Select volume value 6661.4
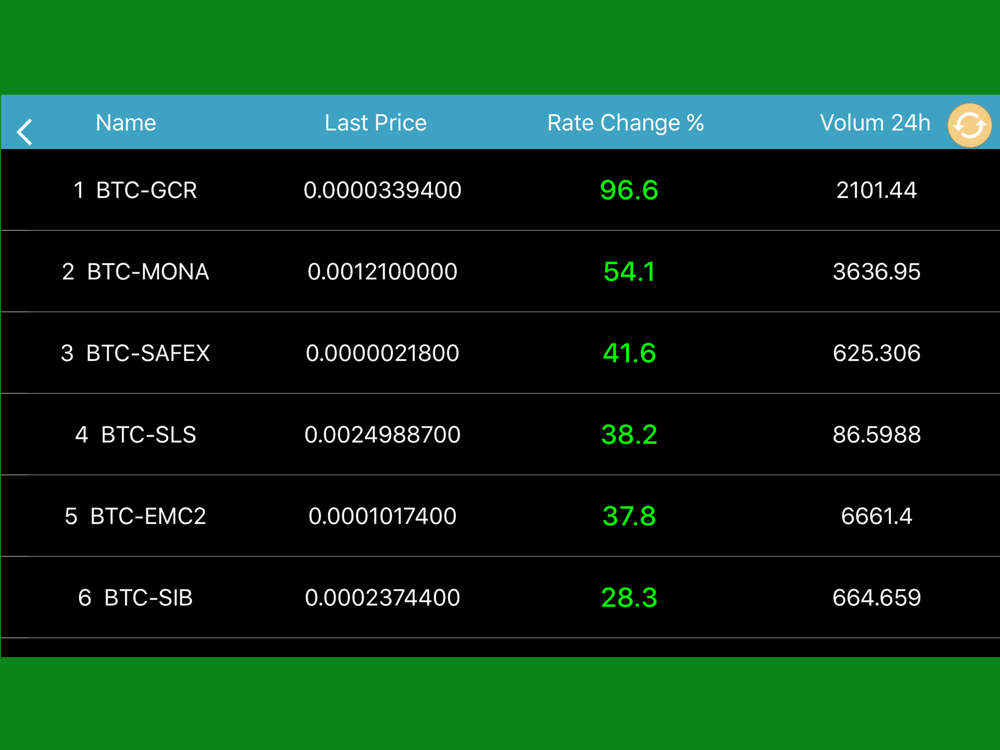Viewport: 1000px width, 750px height. (876, 516)
